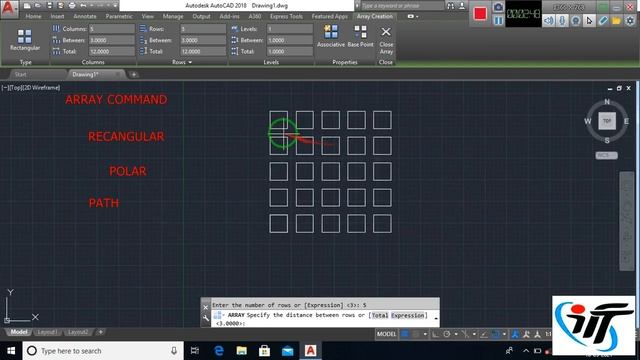
Task: Click the Levels count input field
Action: 289,29
